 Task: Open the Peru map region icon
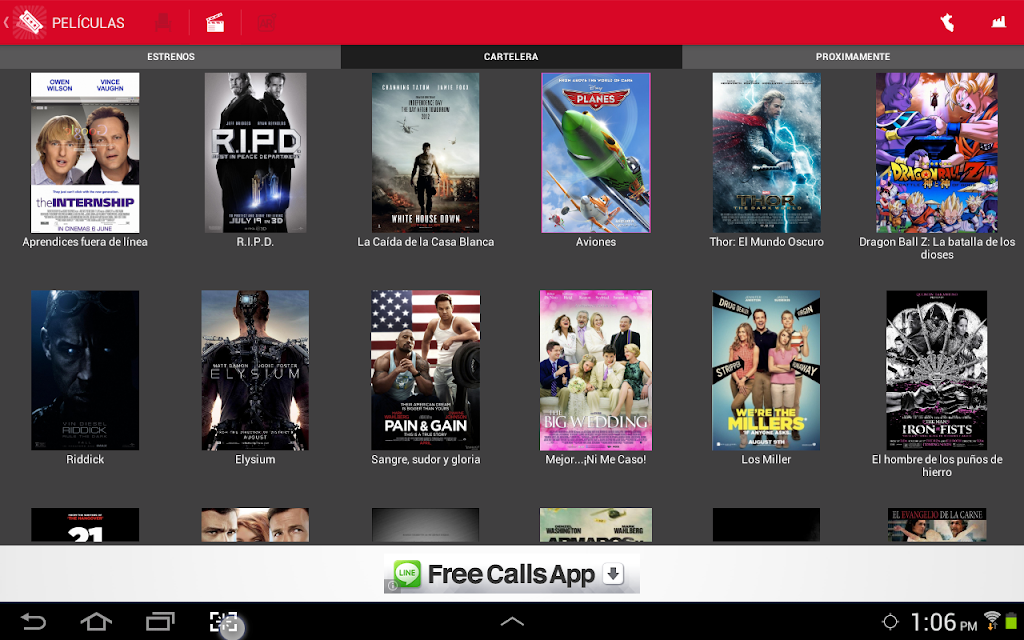pos(947,23)
